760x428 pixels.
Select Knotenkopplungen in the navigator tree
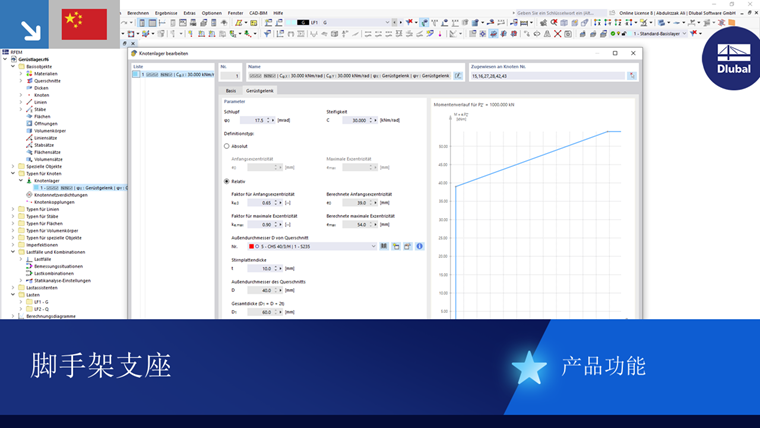tap(54, 202)
